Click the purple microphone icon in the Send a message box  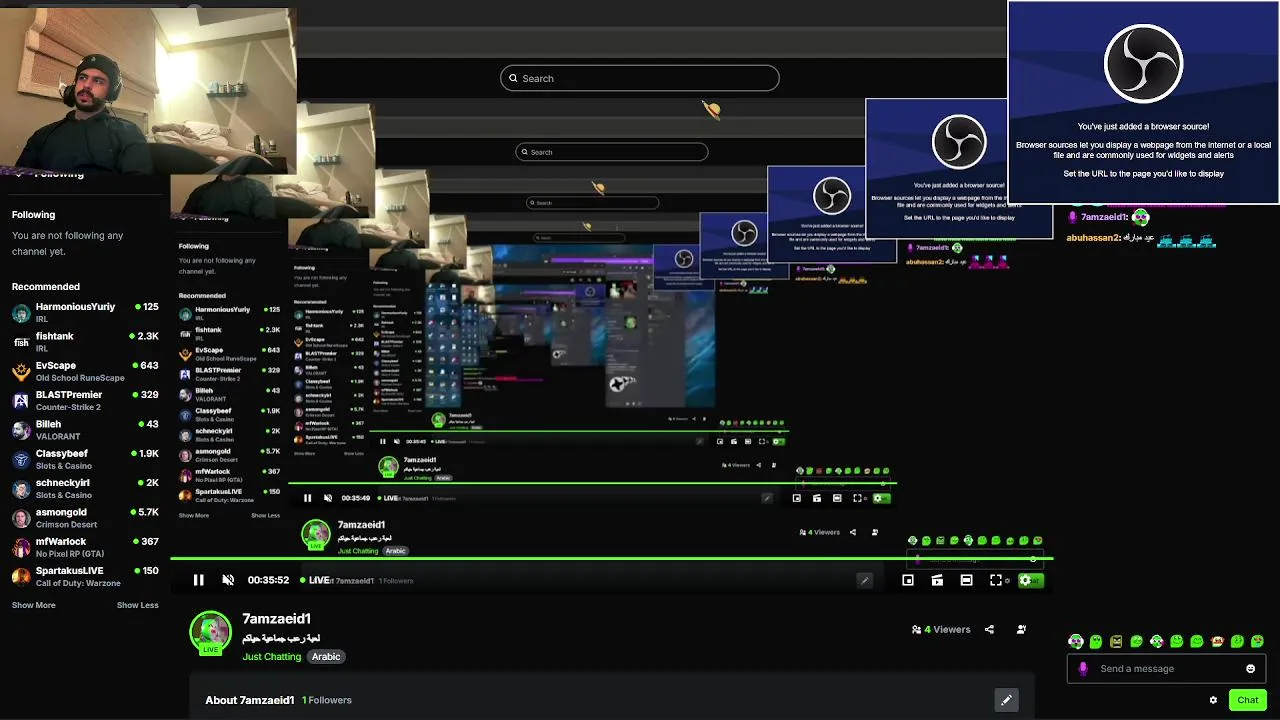tap(1083, 669)
